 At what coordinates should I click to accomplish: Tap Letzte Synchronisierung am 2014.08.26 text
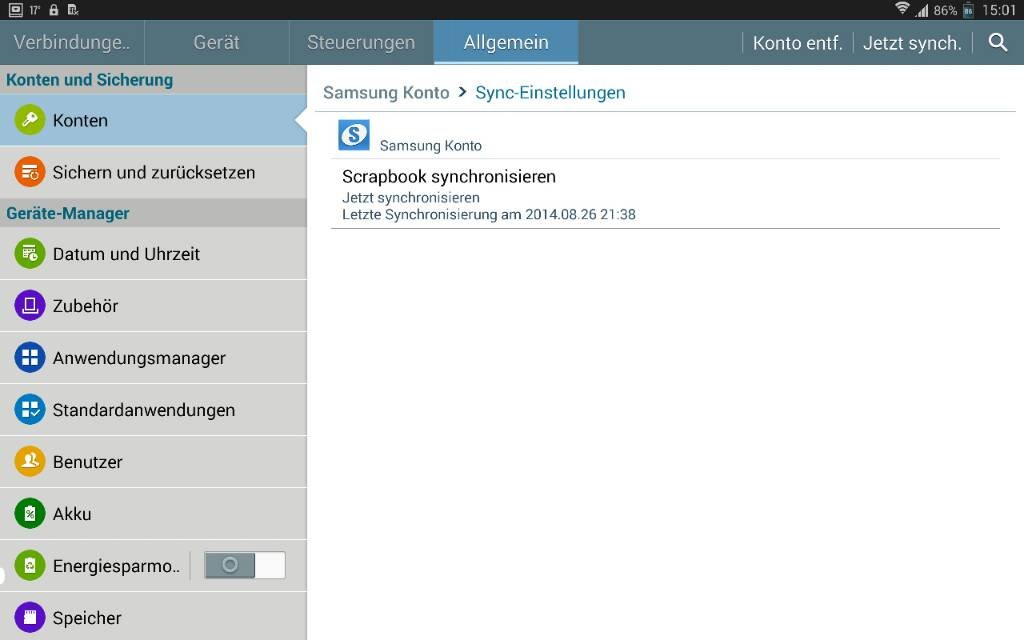[x=488, y=214]
